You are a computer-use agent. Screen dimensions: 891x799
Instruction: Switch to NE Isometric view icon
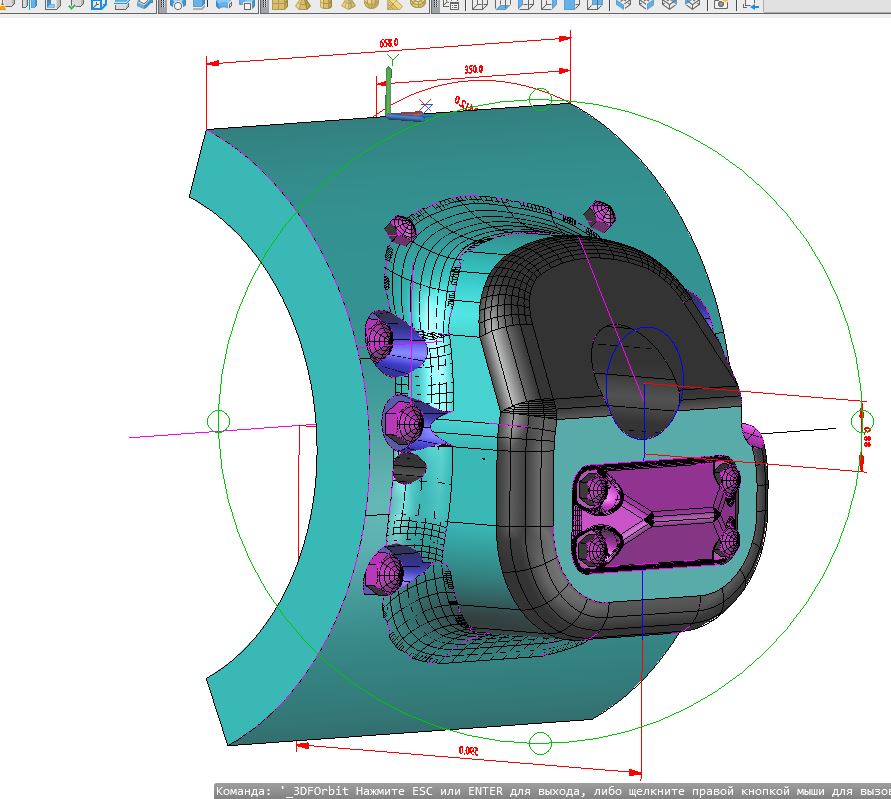coord(669,5)
